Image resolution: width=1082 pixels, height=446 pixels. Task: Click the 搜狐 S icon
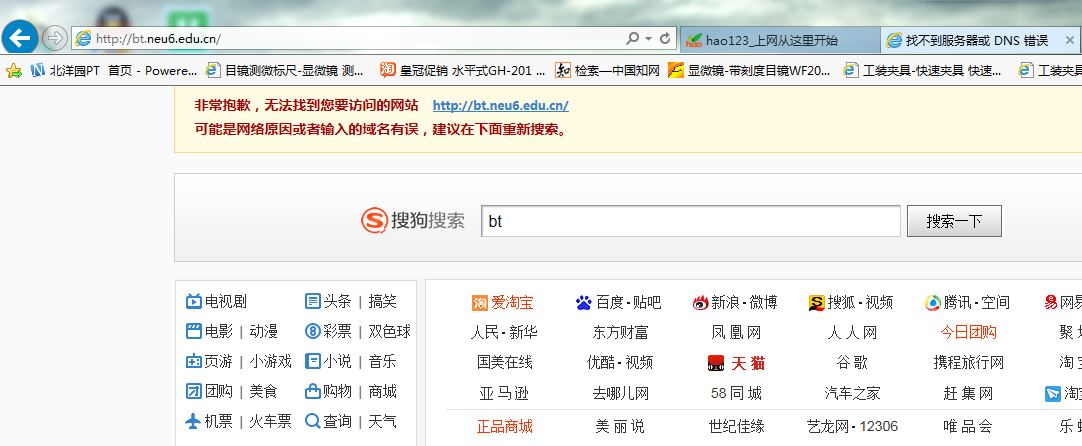[x=816, y=302]
